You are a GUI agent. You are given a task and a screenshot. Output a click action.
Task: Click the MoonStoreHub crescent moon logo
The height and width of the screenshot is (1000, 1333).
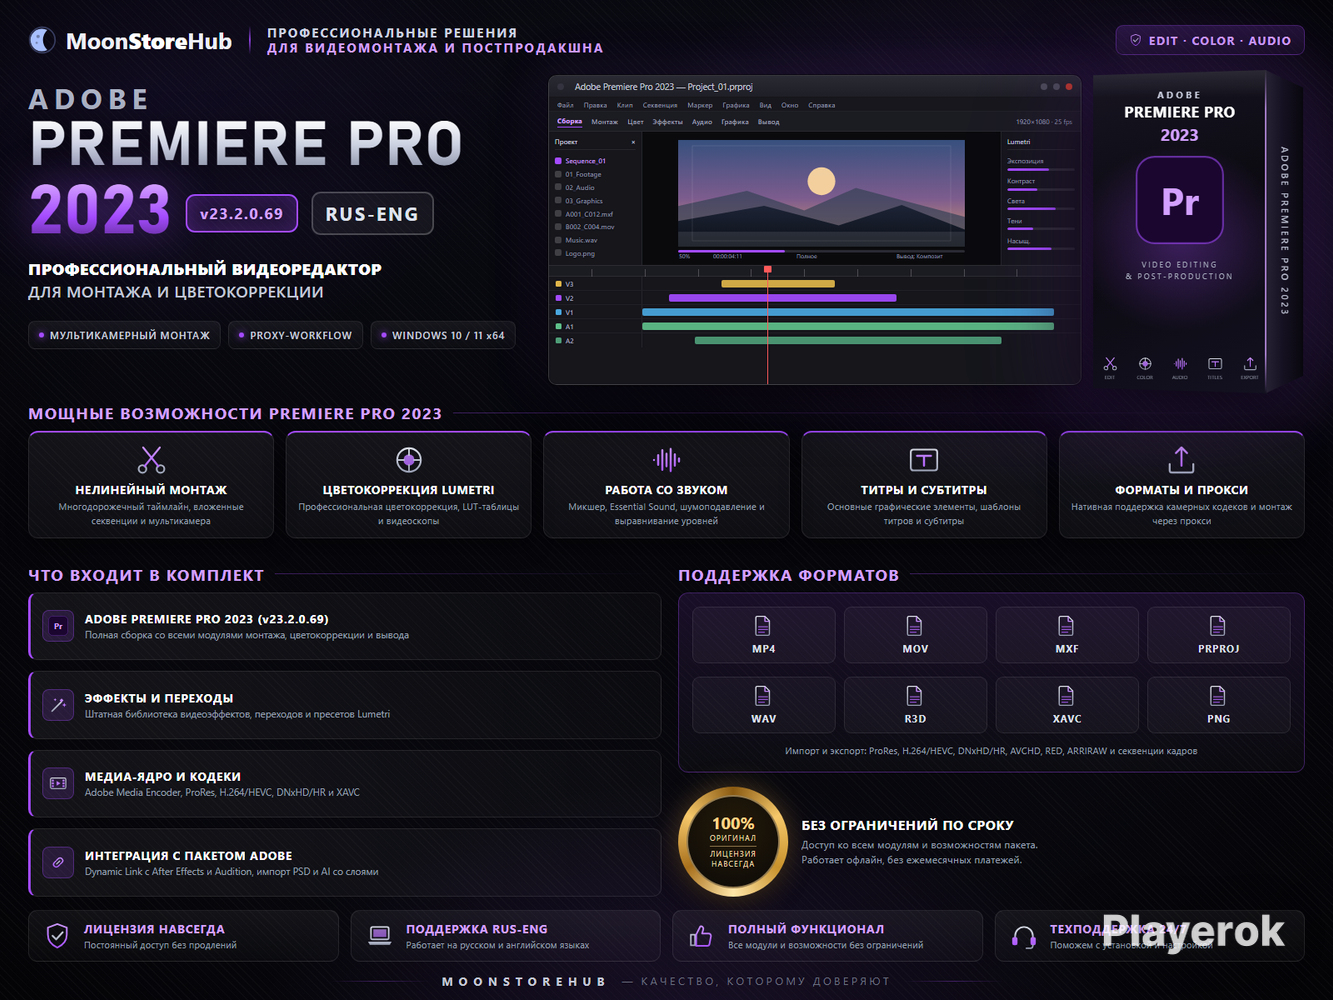42,40
